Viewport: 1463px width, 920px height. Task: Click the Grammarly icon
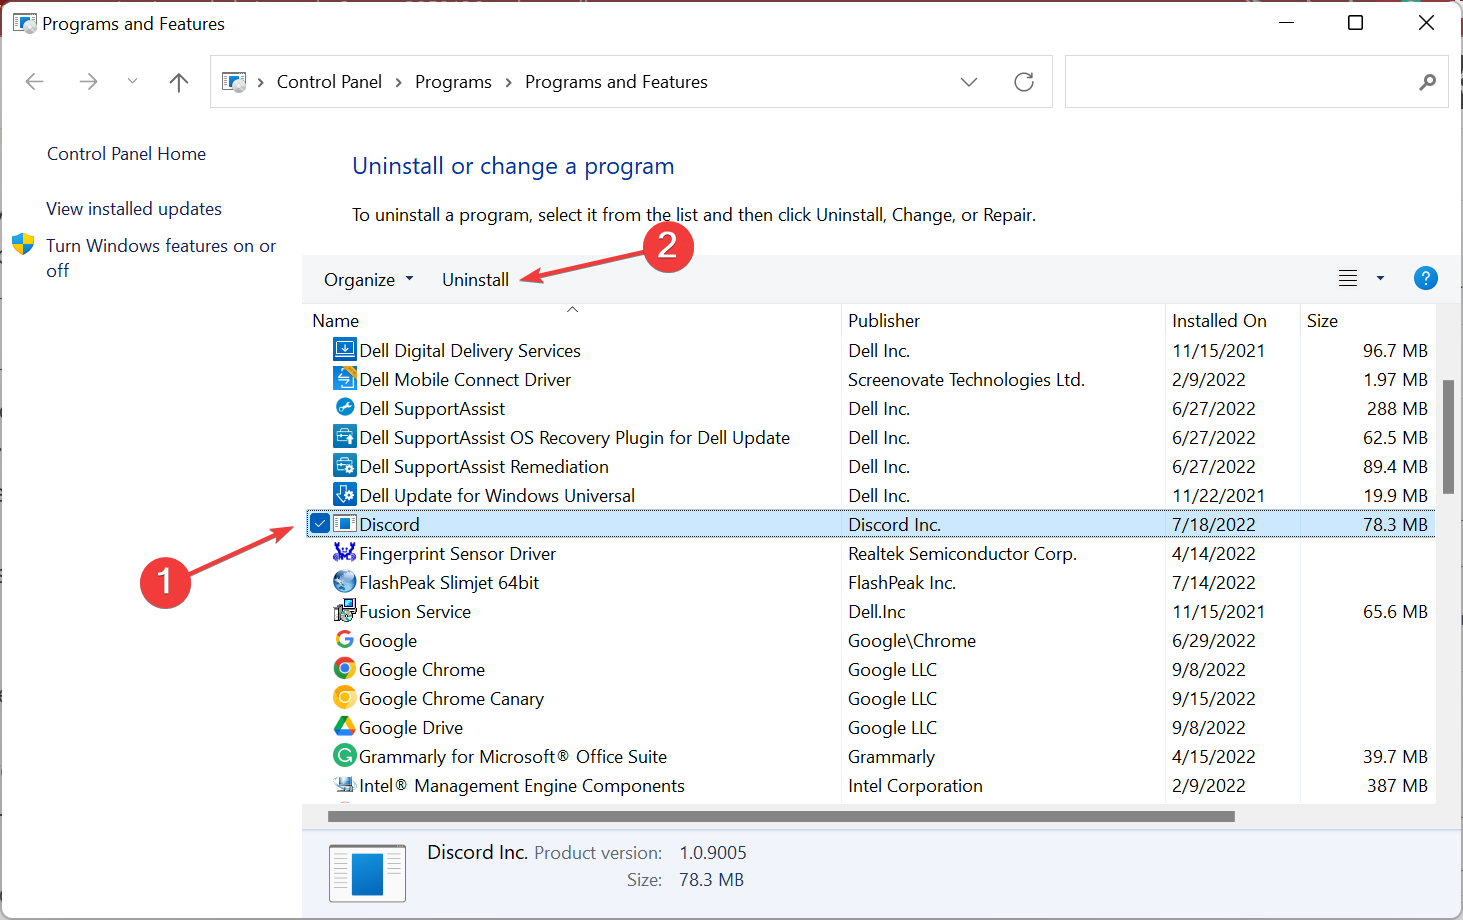point(344,755)
